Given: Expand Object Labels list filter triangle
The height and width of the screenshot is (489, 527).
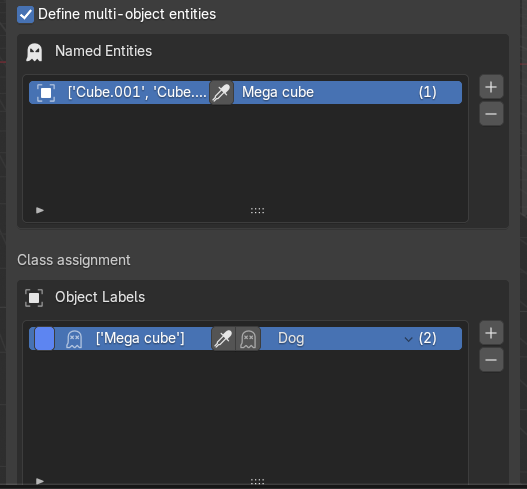Looking at the screenshot, I should (x=40, y=481).
